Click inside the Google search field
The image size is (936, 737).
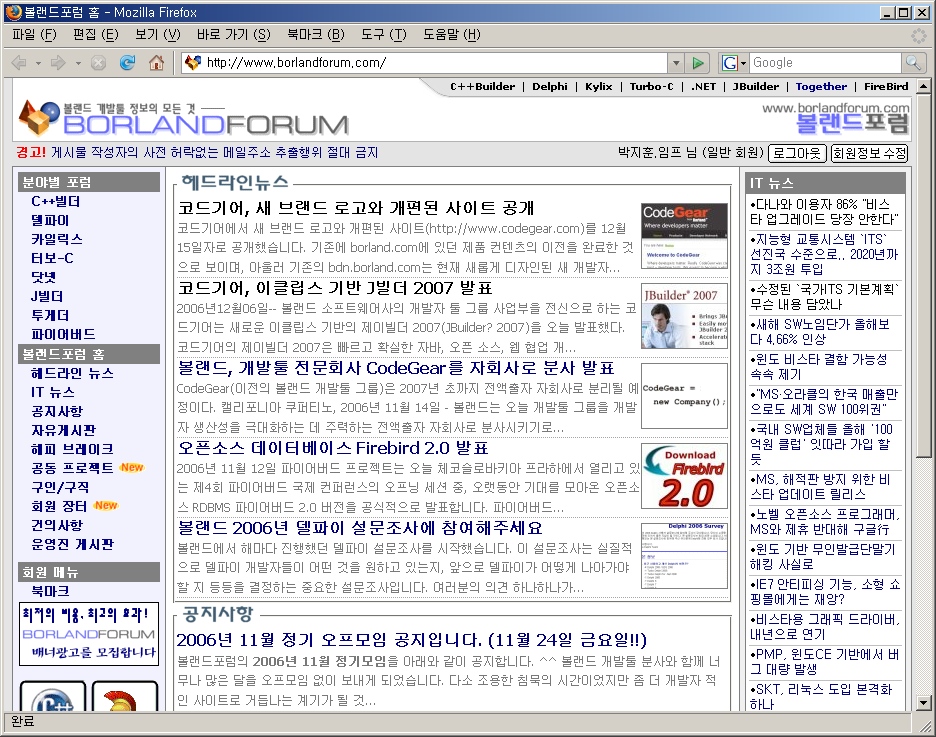point(823,63)
